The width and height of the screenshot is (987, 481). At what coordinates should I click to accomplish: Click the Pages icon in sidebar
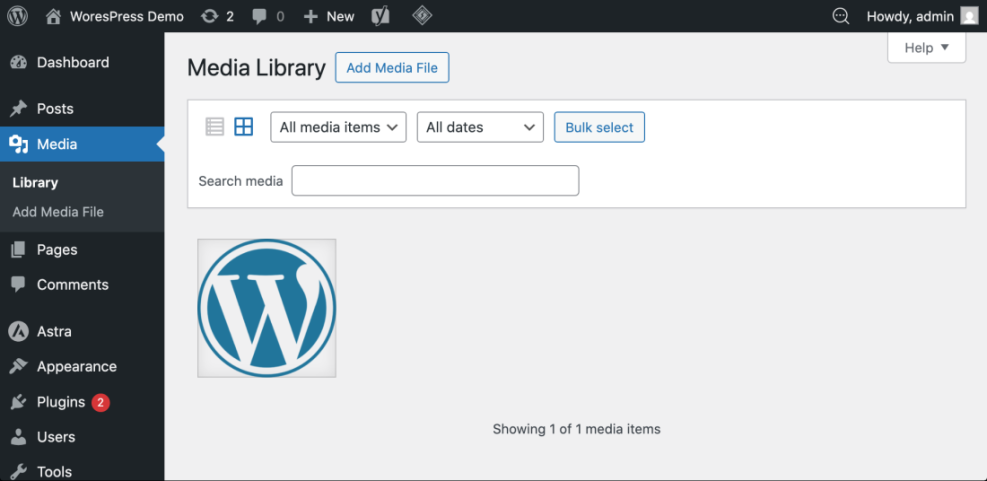(x=19, y=250)
